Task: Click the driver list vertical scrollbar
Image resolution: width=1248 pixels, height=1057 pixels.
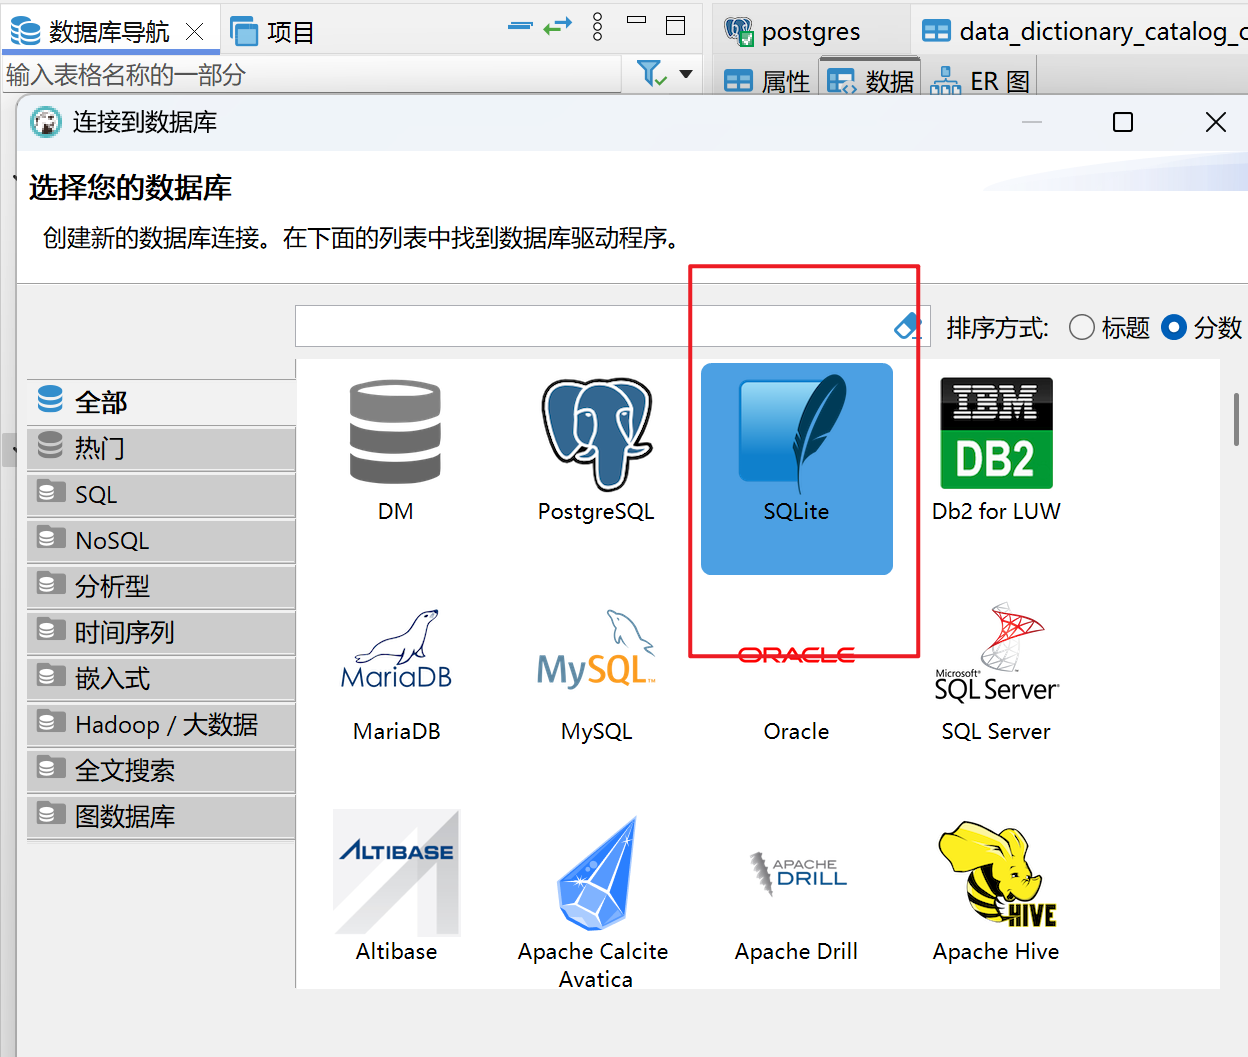Action: pyautogui.click(x=1237, y=419)
